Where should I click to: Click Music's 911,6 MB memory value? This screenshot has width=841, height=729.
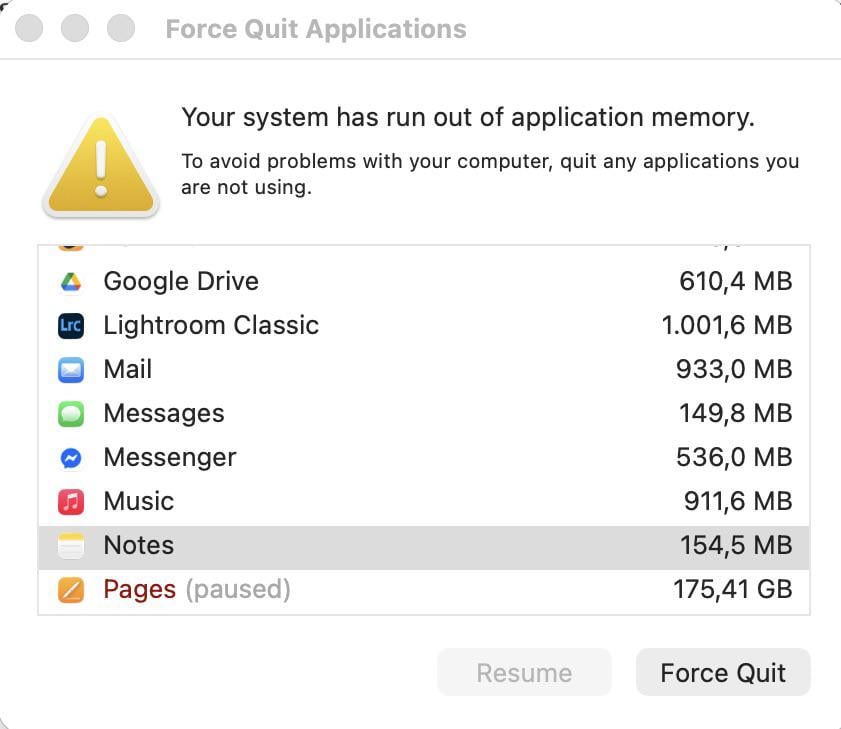coord(734,502)
